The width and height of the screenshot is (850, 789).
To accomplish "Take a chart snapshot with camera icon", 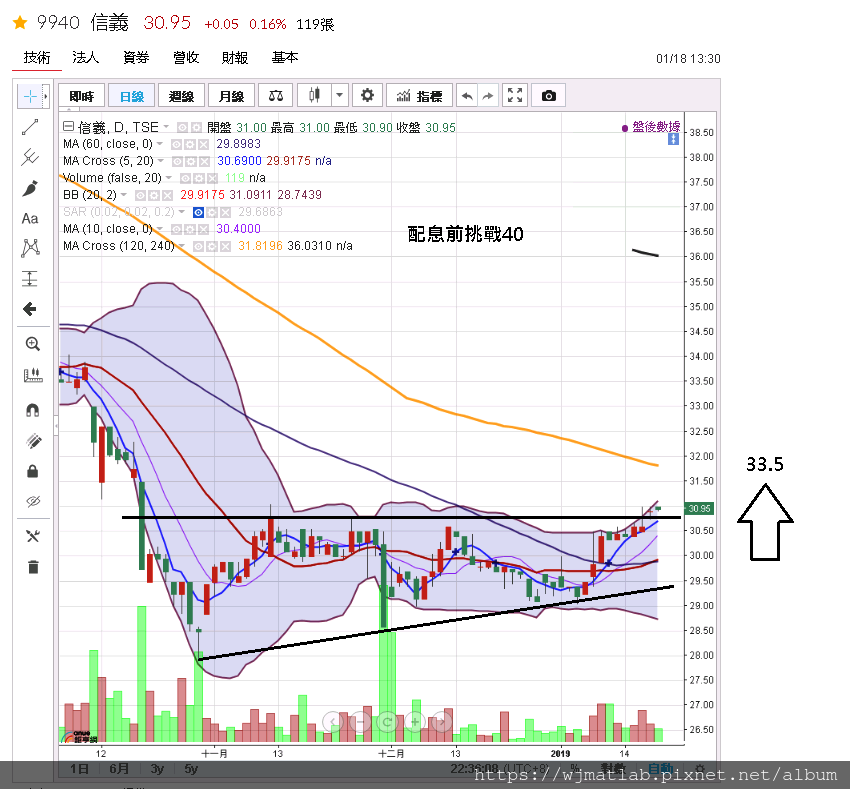I will (549, 96).
